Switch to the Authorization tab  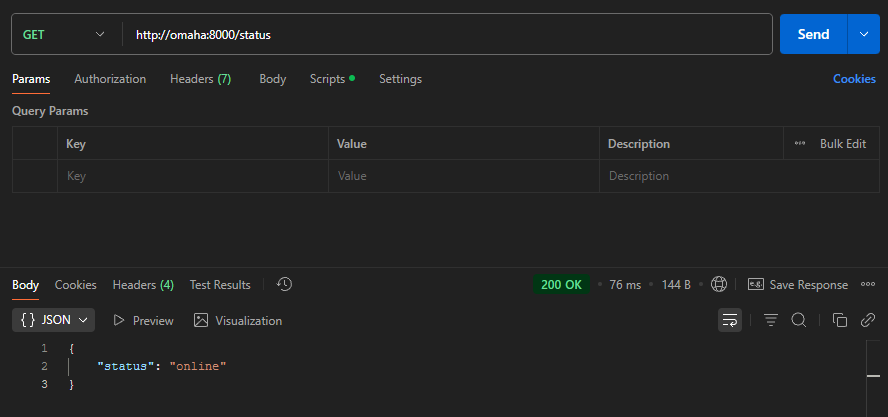(110, 79)
